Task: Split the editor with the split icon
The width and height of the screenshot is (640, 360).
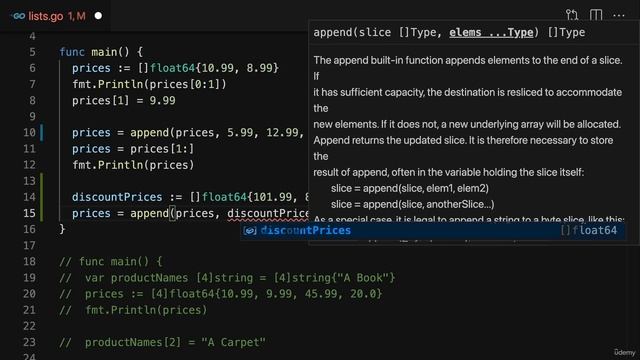Action: click(596, 16)
